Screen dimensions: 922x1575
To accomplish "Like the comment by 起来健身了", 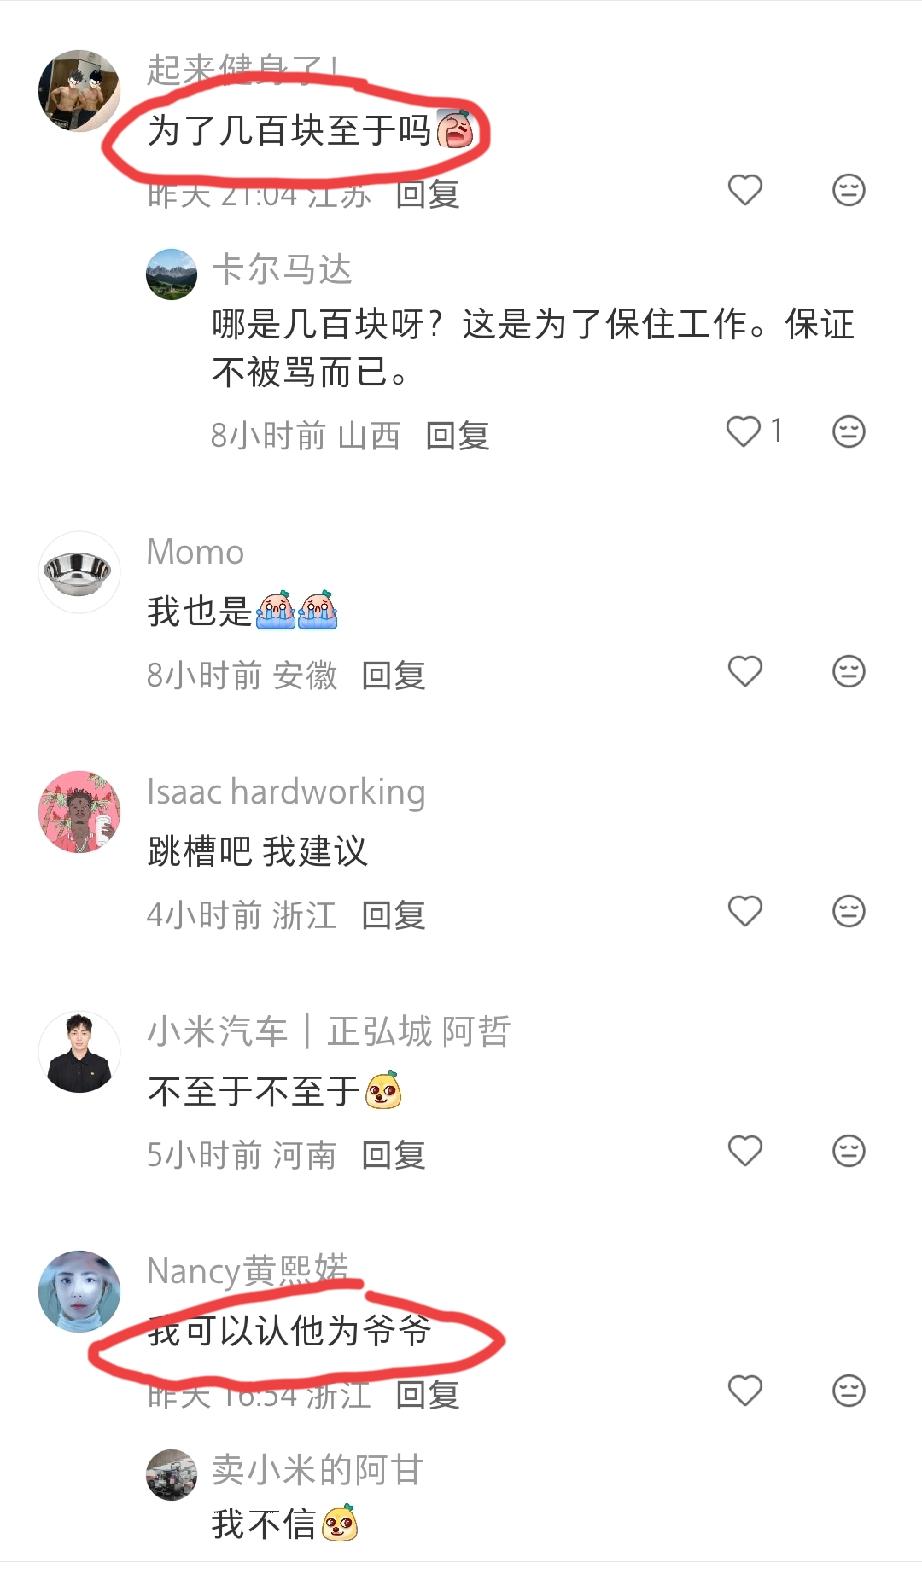I will click(745, 190).
